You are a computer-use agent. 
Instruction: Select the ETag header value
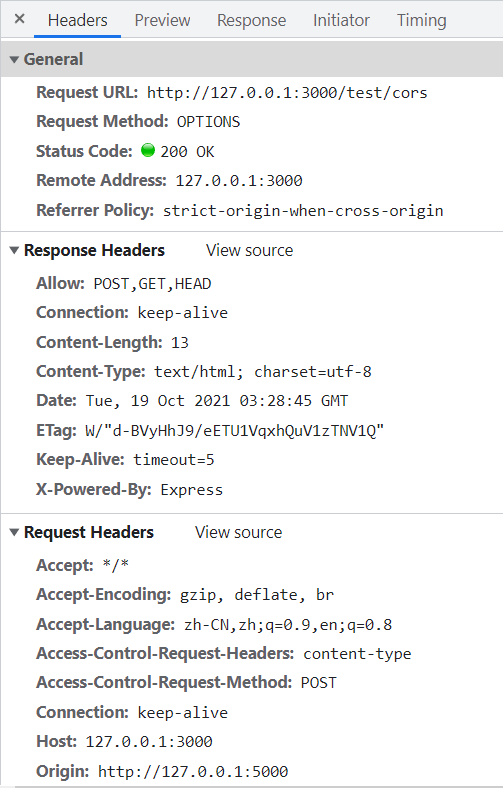point(235,431)
